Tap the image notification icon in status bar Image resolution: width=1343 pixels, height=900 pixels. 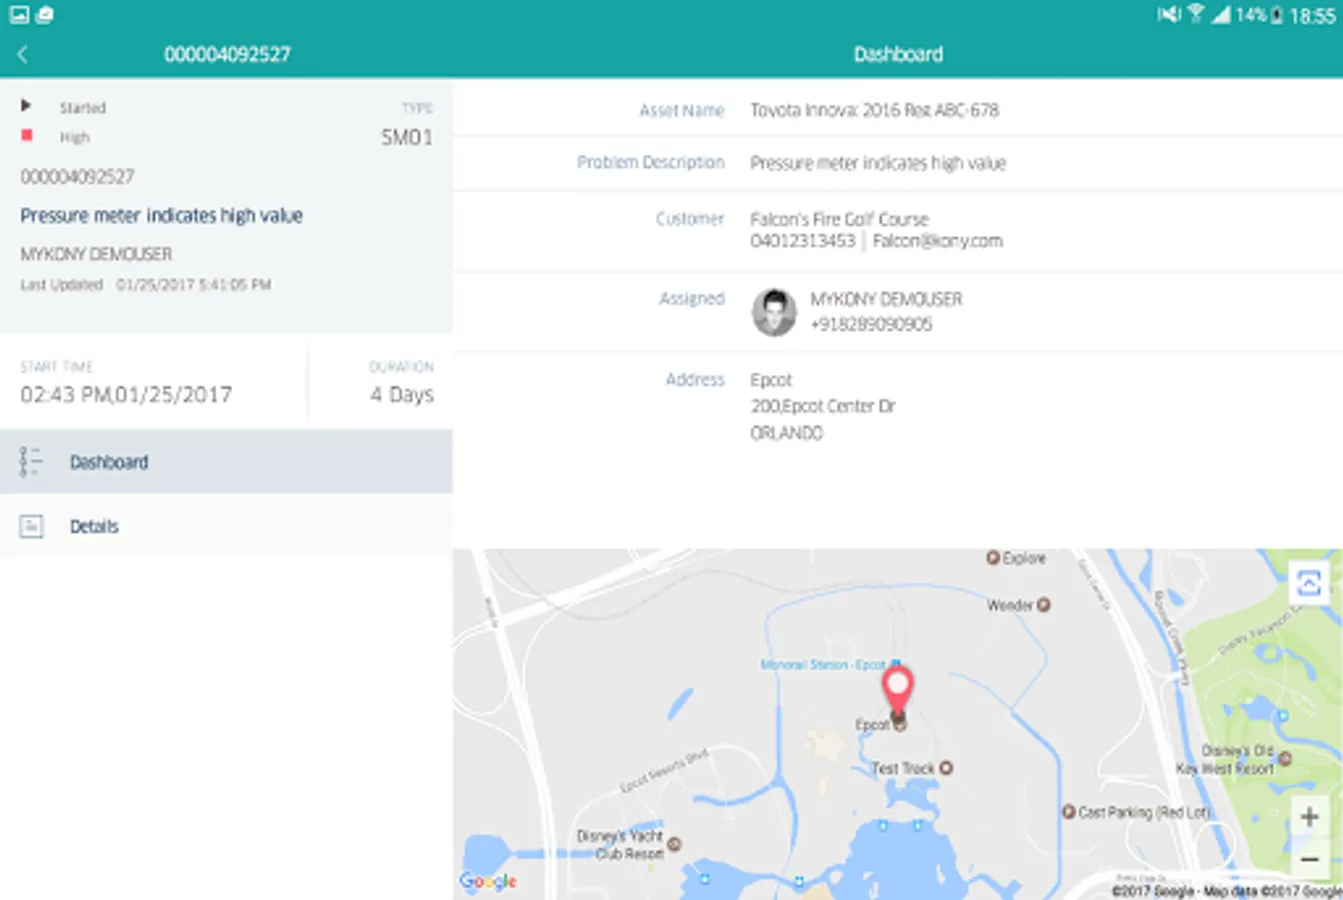click(19, 14)
